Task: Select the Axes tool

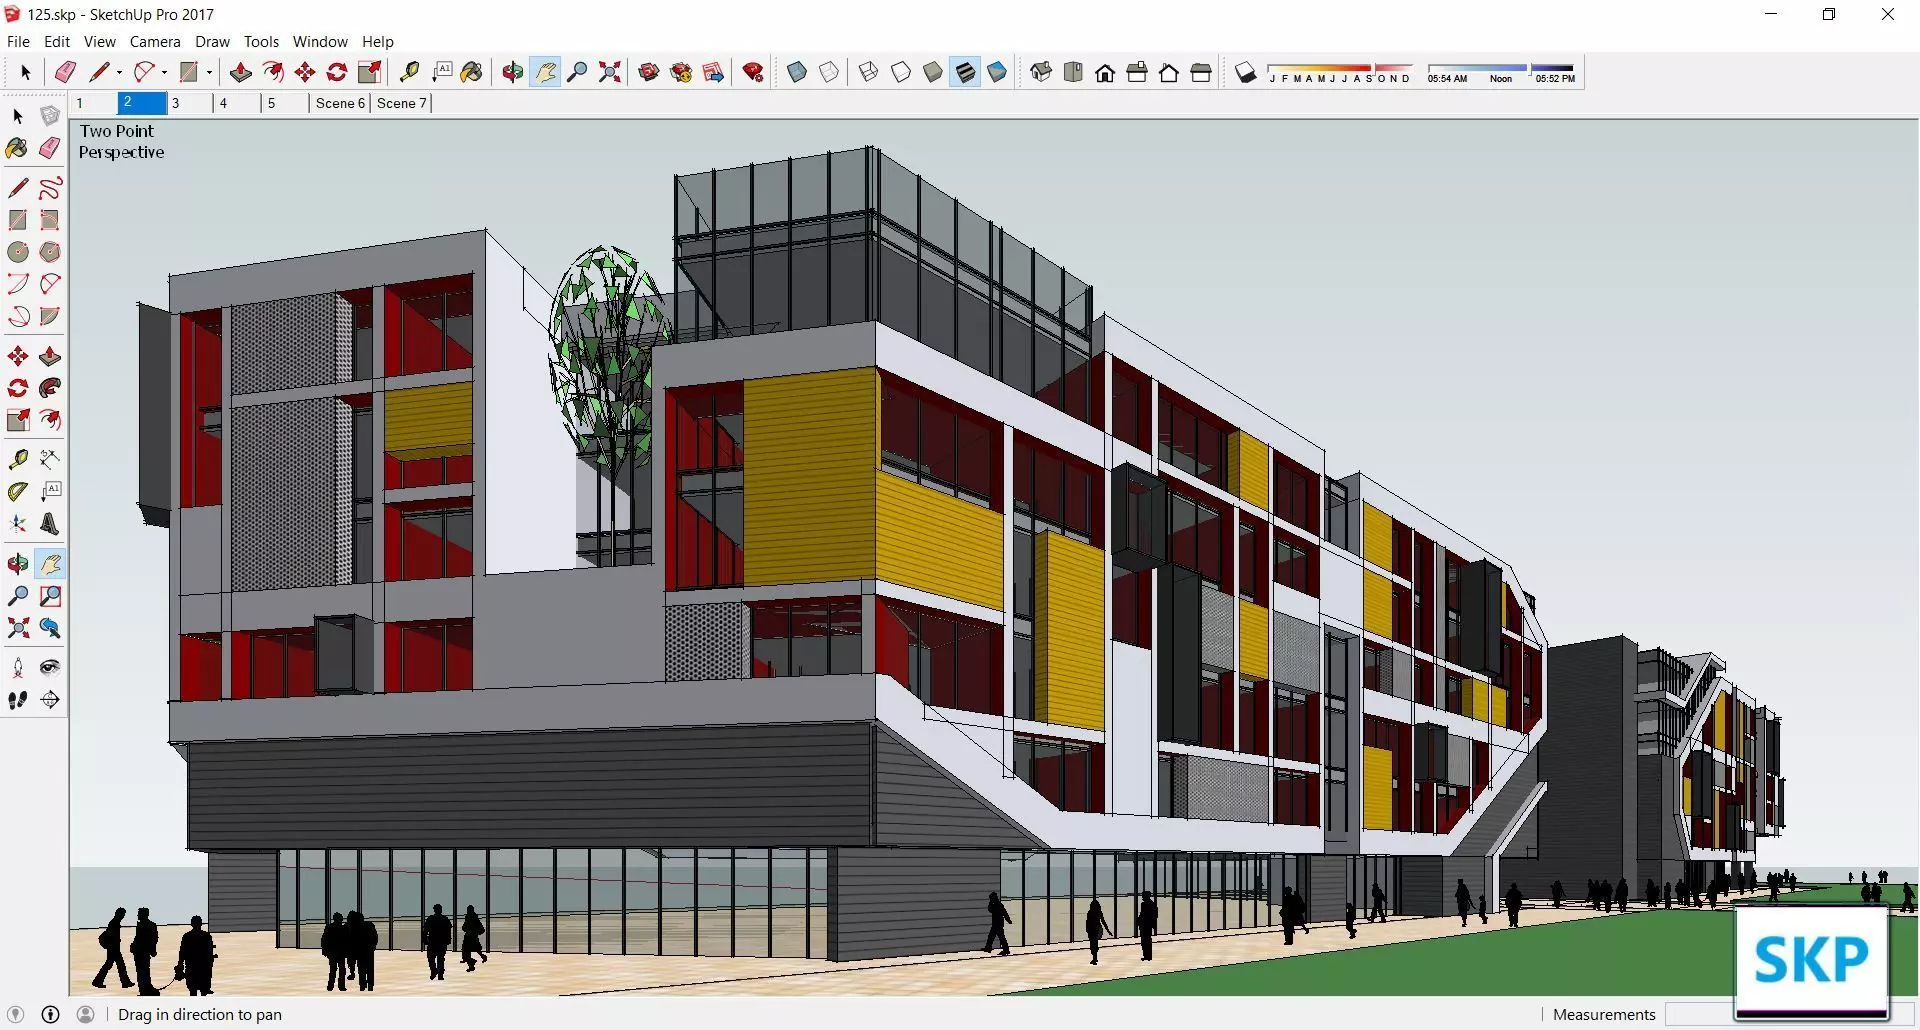Action: 18,524
